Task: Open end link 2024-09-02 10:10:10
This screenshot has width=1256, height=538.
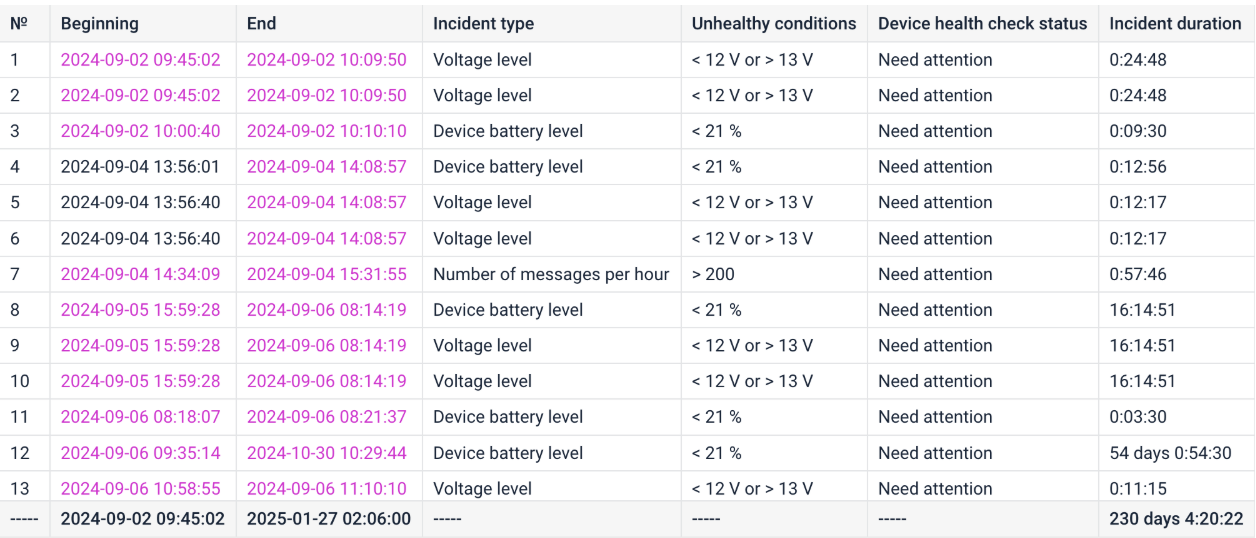Action: (x=327, y=131)
